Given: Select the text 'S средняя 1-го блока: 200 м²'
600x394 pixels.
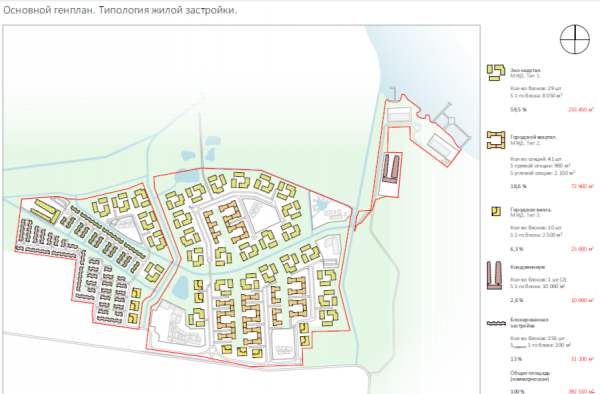Looking at the screenshot, I should click(x=540, y=345).
